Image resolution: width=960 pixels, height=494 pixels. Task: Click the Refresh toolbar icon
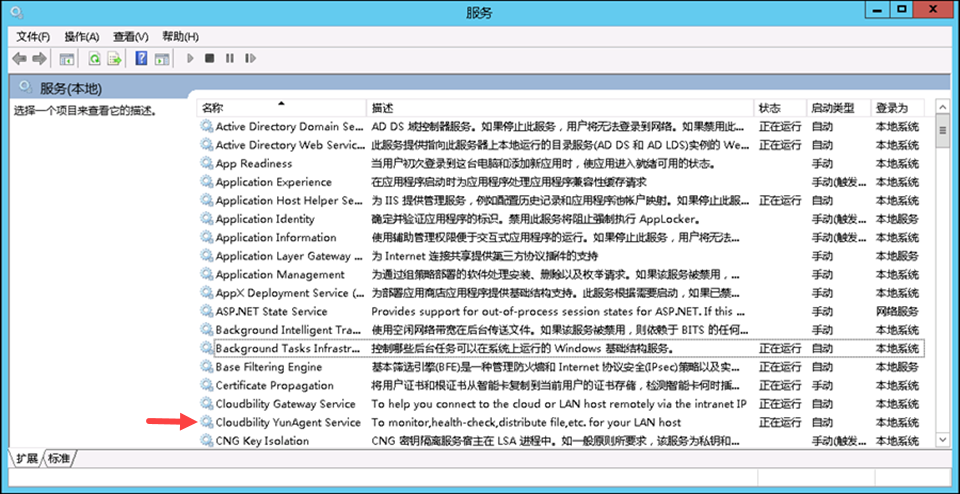point(94,59)
